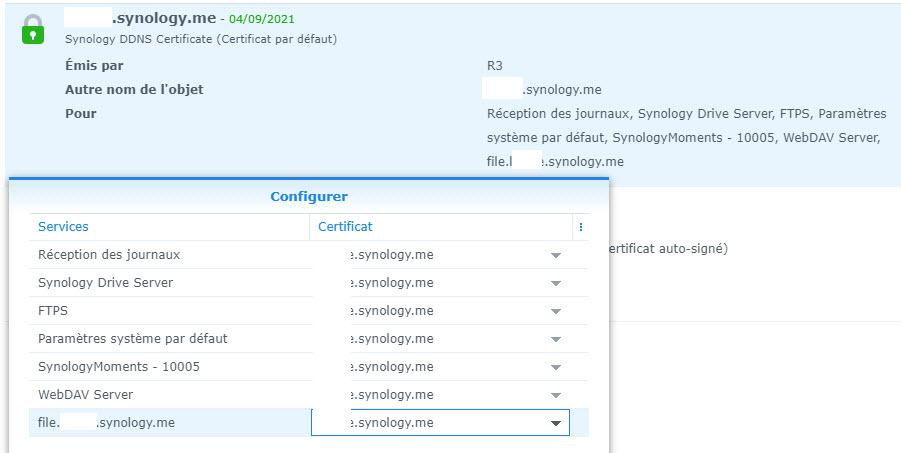Select the Synology Drive Server service row

click(x=309, y=283)
